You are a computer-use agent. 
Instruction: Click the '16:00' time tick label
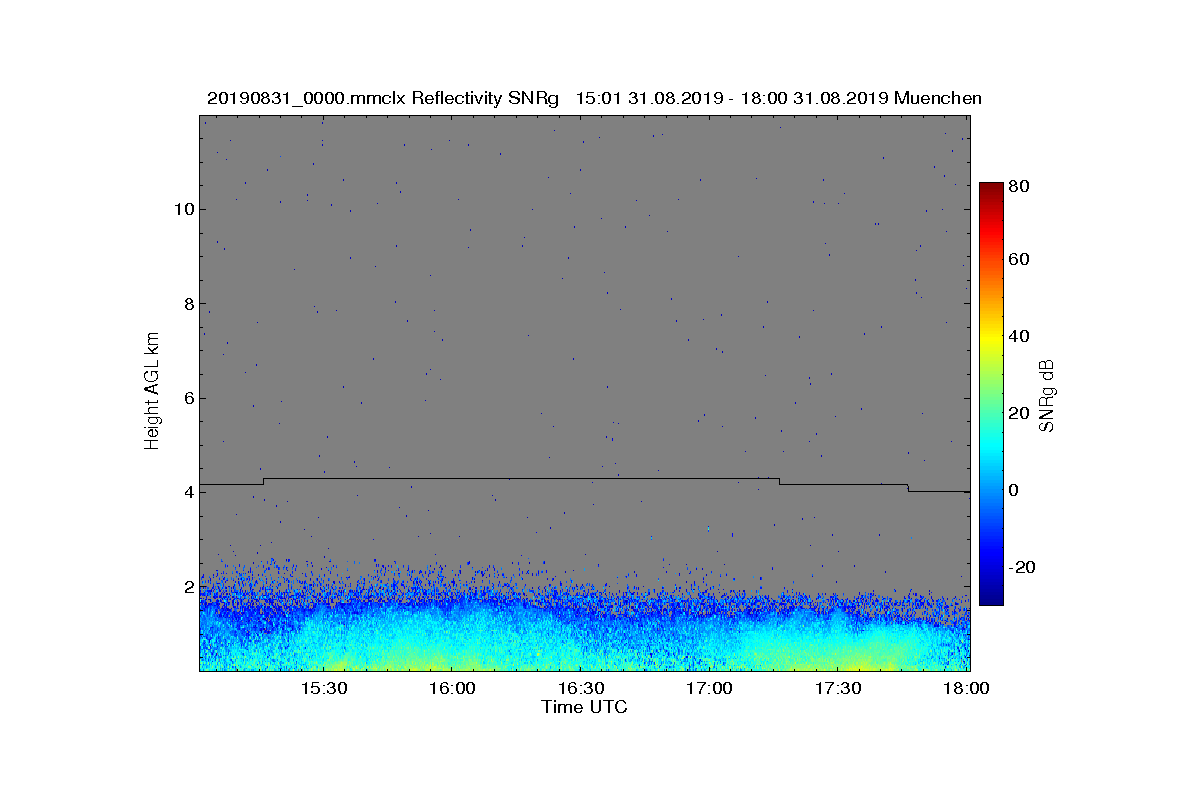452,688
